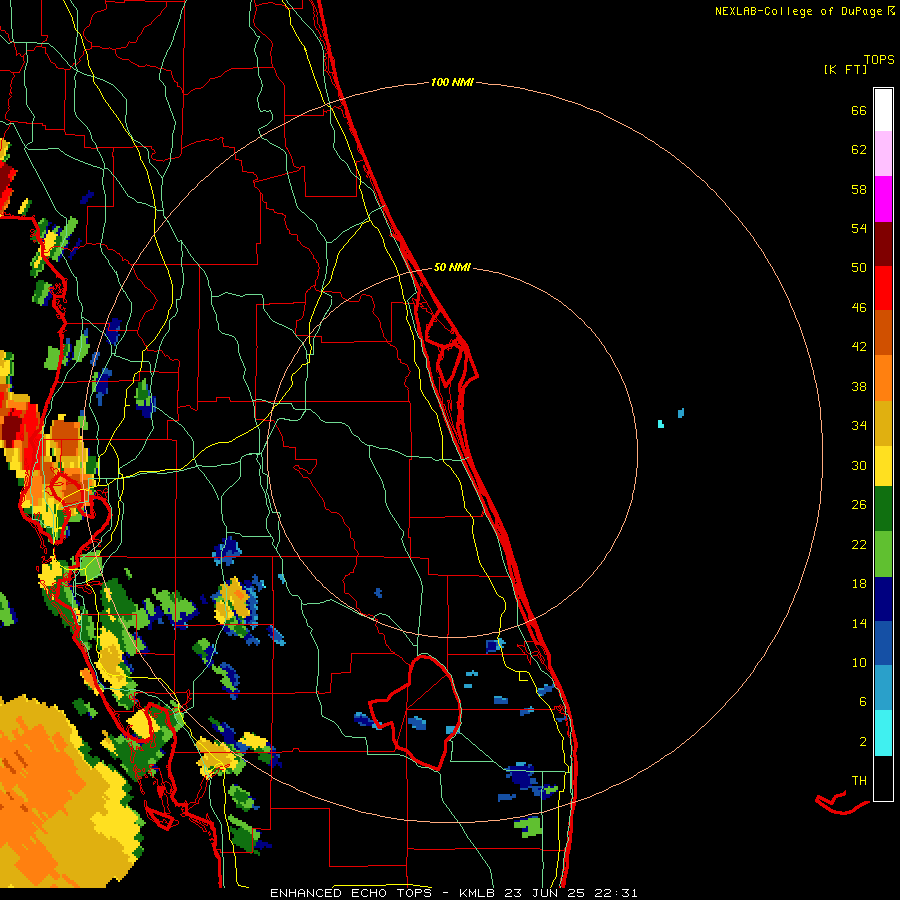
Task: Select the medium blue legend swatch
Action: pos(883,643)
